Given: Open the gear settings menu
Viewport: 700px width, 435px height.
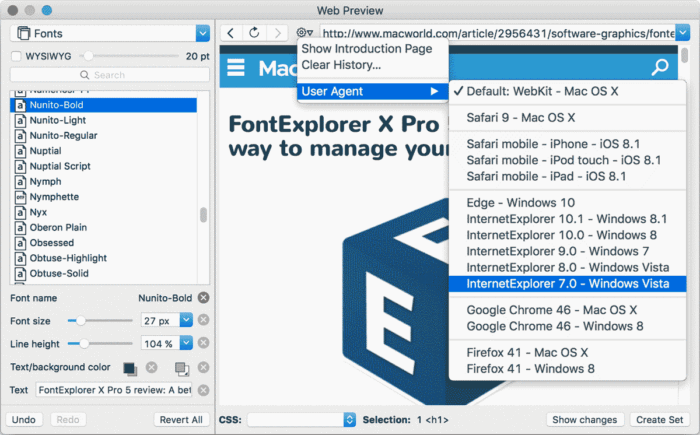Looking at the screenshot, I should point(304,33).
